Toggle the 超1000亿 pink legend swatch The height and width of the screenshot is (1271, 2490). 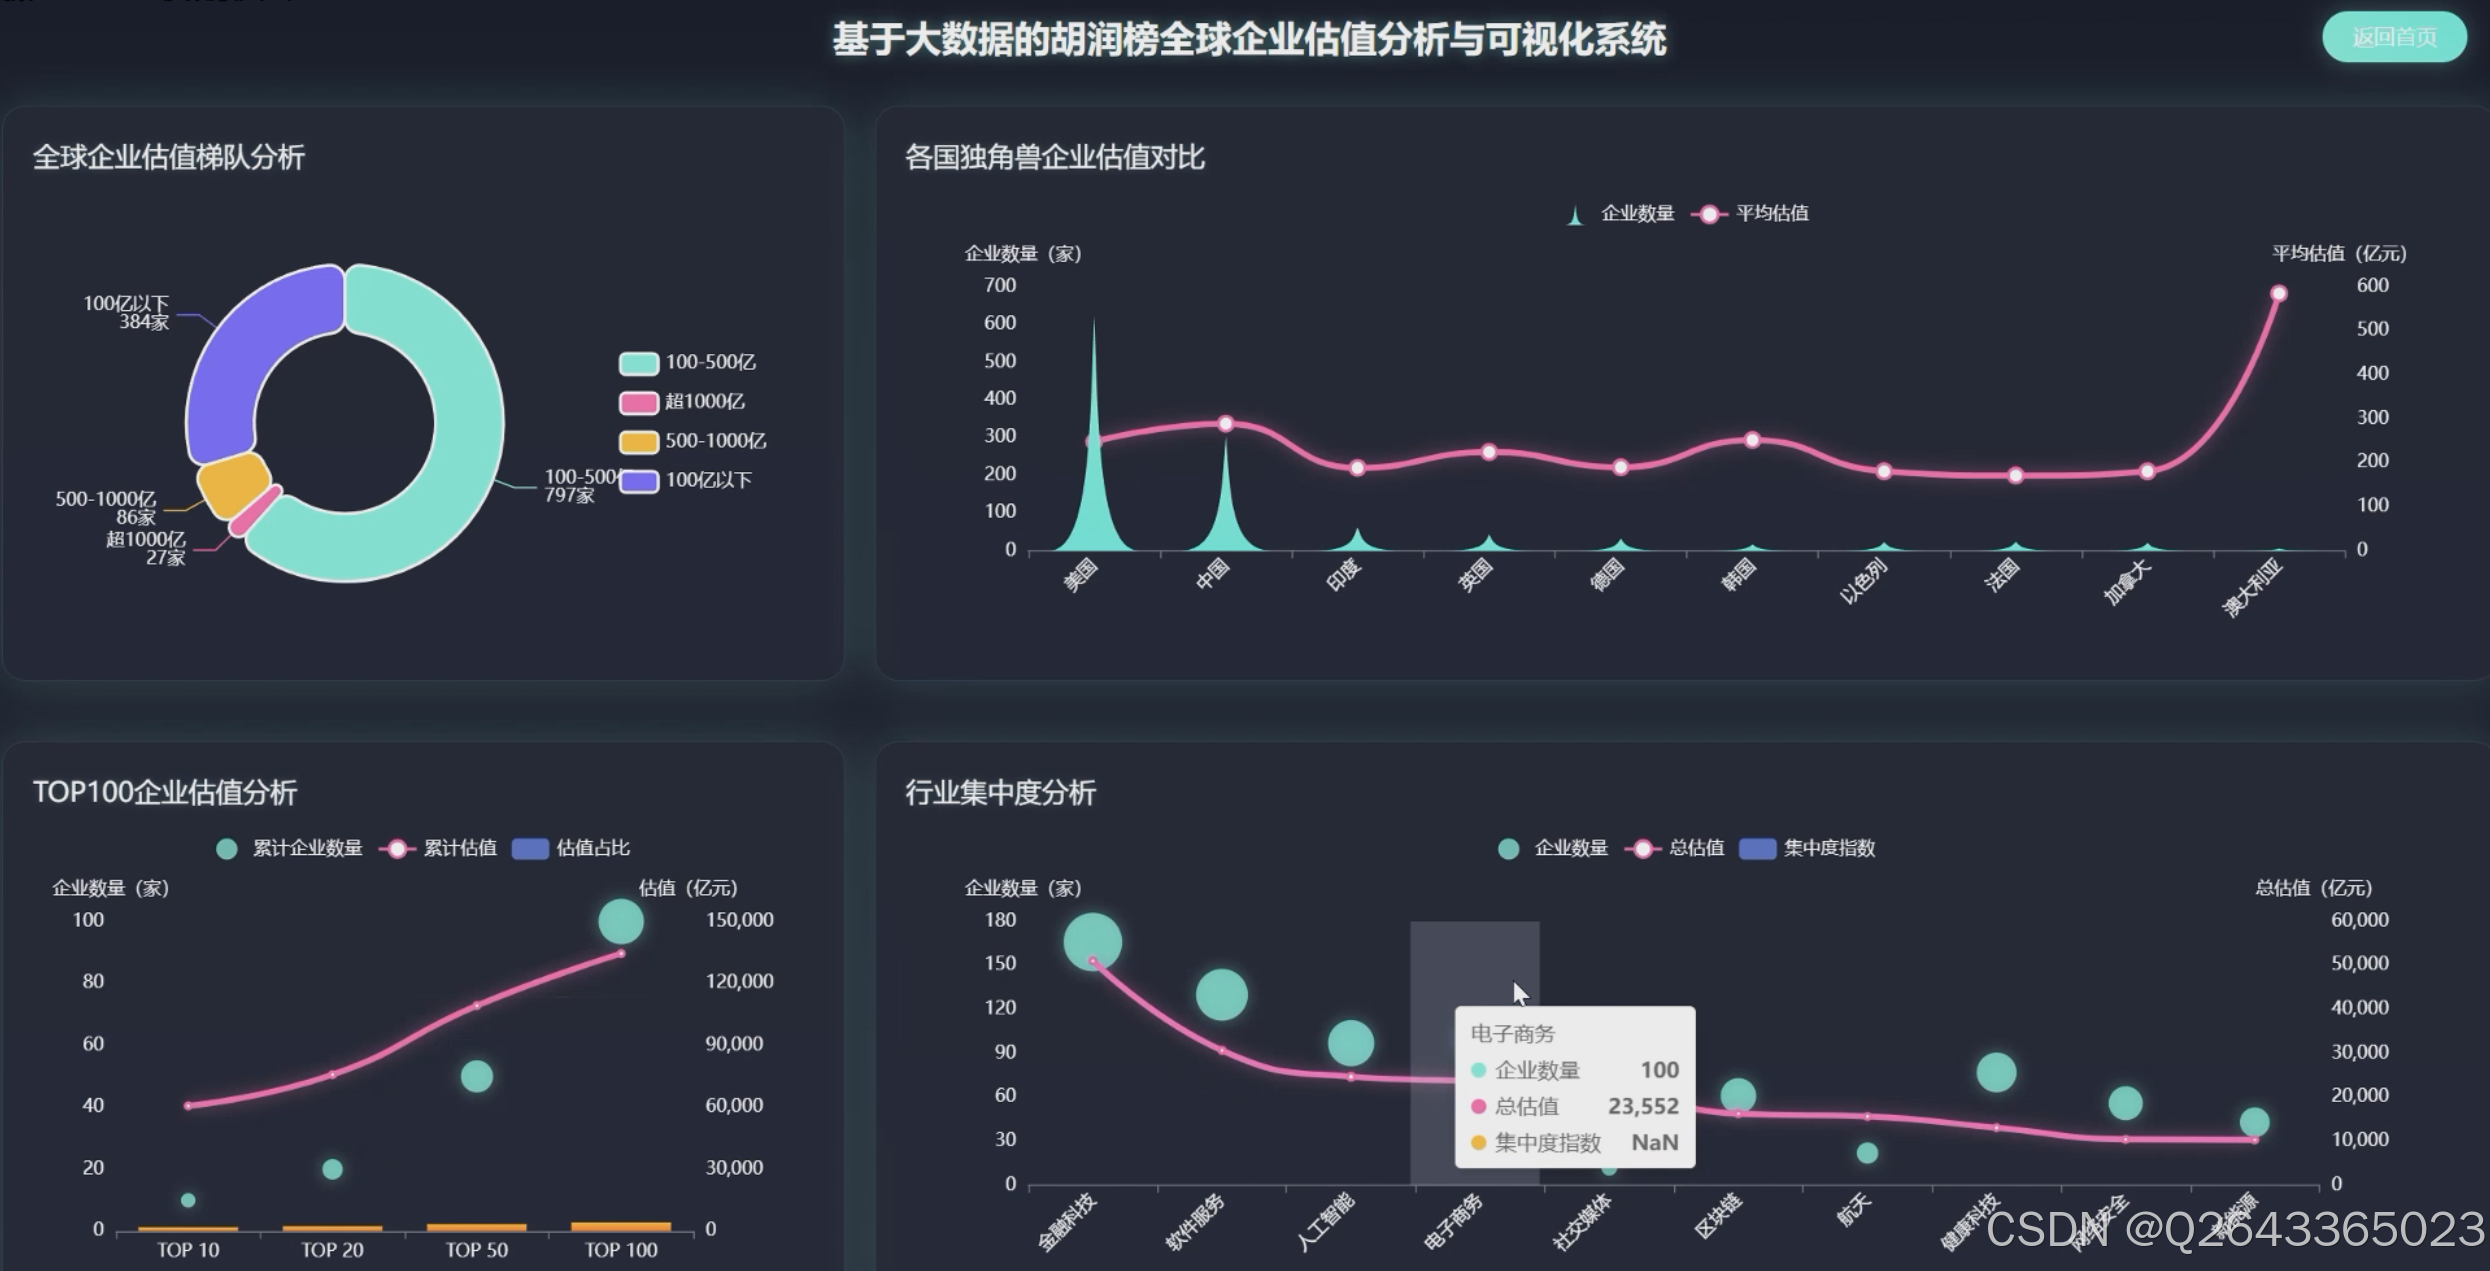(x=639, y=402)
